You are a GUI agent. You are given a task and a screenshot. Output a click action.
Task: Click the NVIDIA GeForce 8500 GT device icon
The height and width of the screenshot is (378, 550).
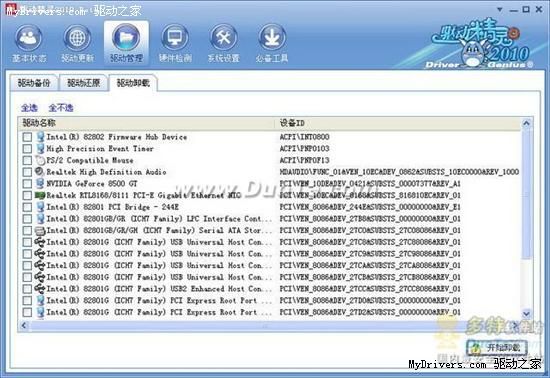[x=40, y=183]
